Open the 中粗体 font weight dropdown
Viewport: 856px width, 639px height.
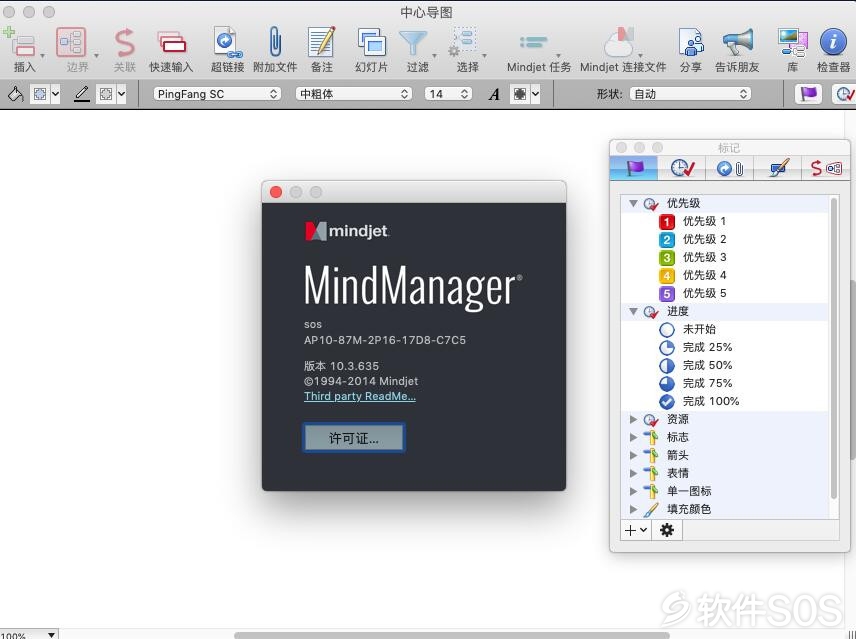pyautogui.click(x=353, y=94)
